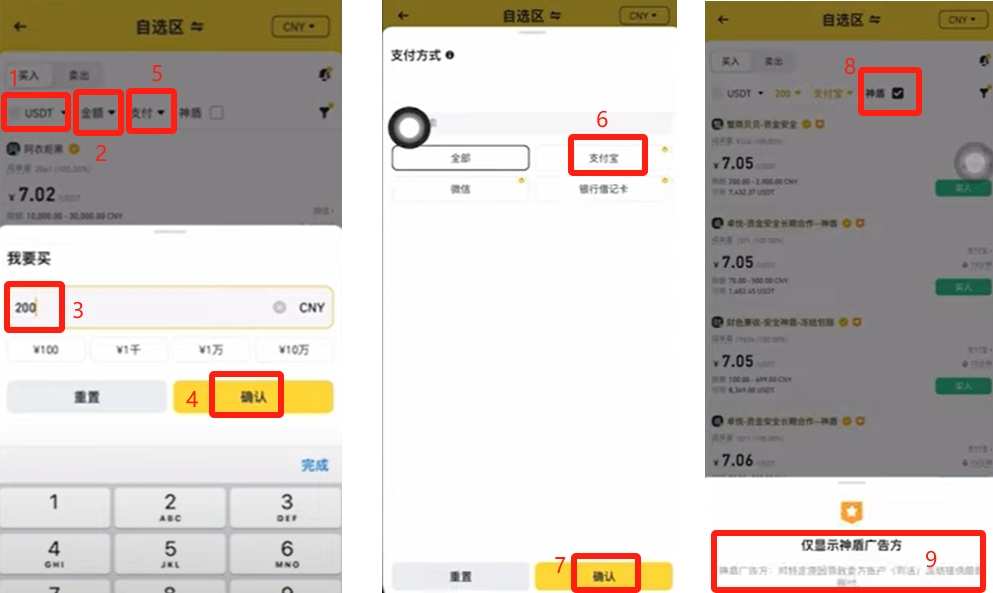Open the USDT dropdown beside 金额
The image size is (993, 593).
click(x=37, y=113)
